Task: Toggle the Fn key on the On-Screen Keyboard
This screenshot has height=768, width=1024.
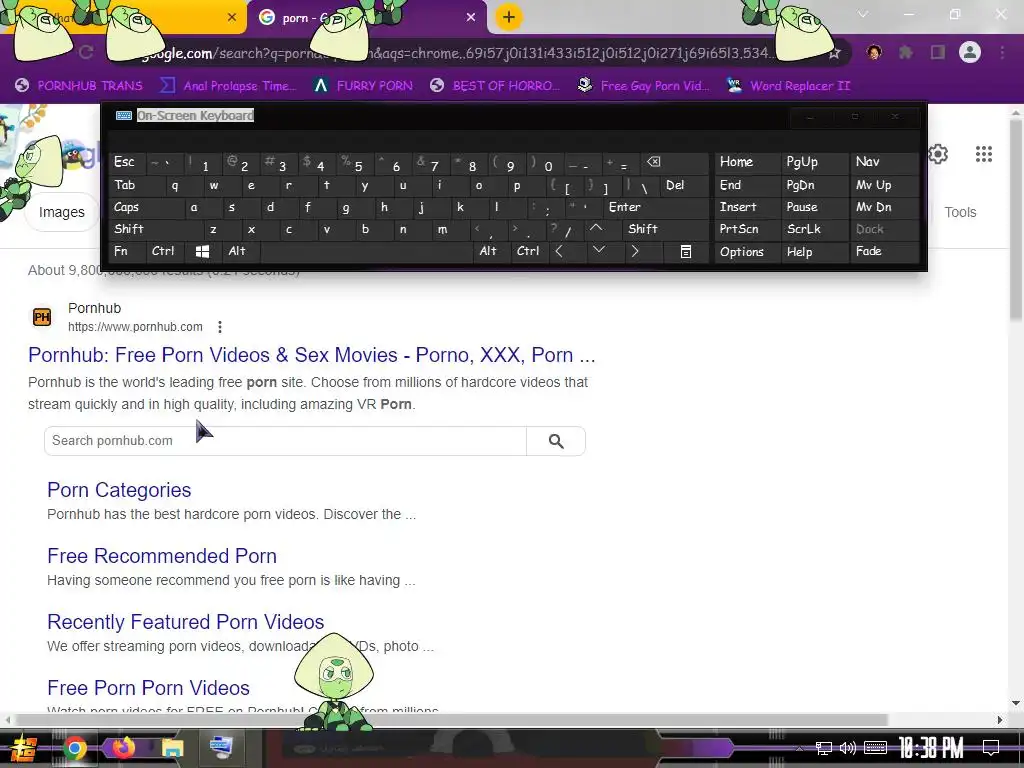Action: pos(127,251)
